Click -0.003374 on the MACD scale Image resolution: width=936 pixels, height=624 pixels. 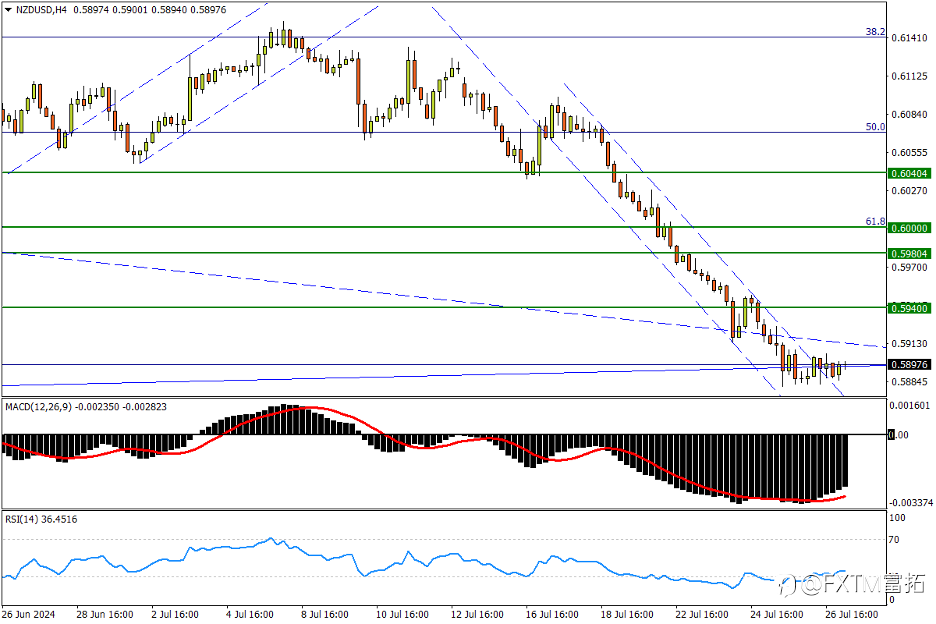[x=910, y=503]
